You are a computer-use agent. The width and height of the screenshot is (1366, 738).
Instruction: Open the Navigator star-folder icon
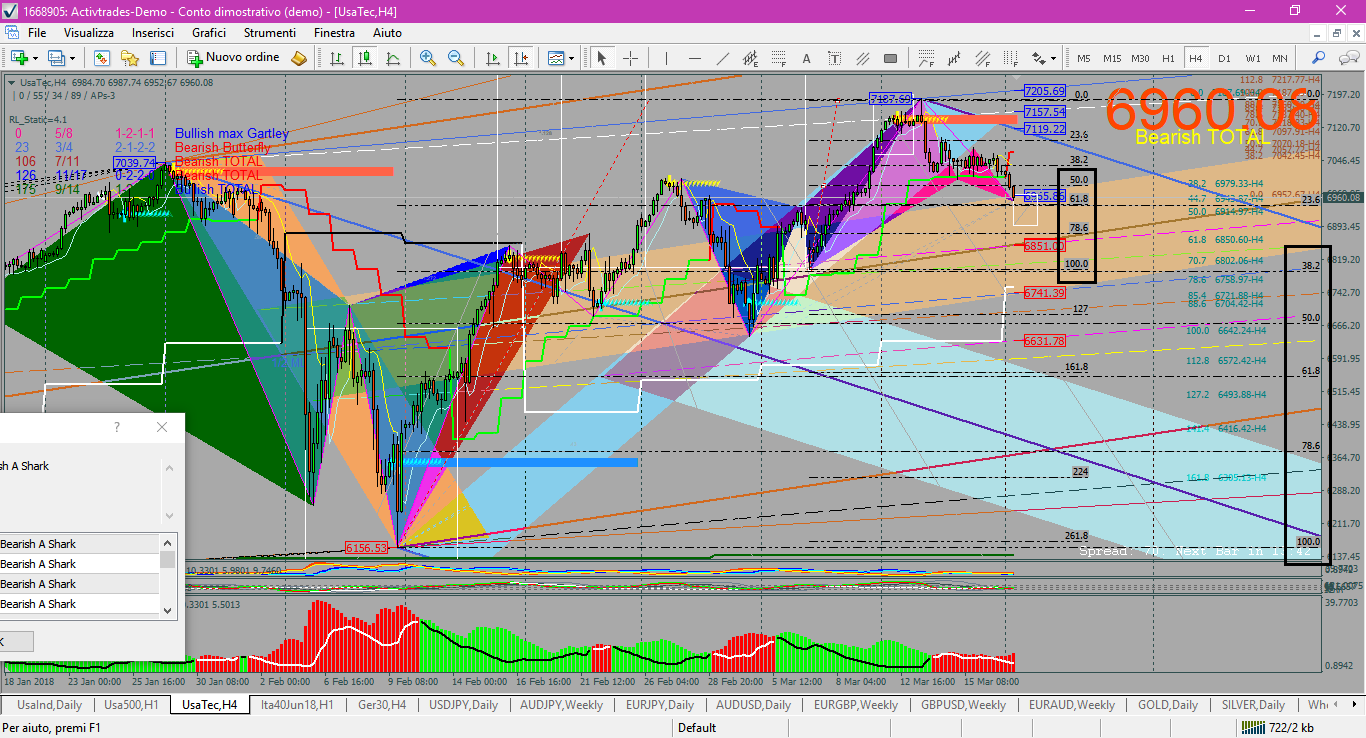(130, 58)
